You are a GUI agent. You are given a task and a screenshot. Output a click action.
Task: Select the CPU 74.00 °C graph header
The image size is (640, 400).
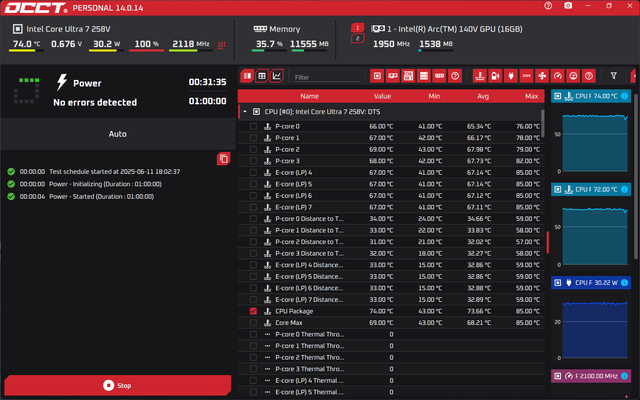(591, 96)
